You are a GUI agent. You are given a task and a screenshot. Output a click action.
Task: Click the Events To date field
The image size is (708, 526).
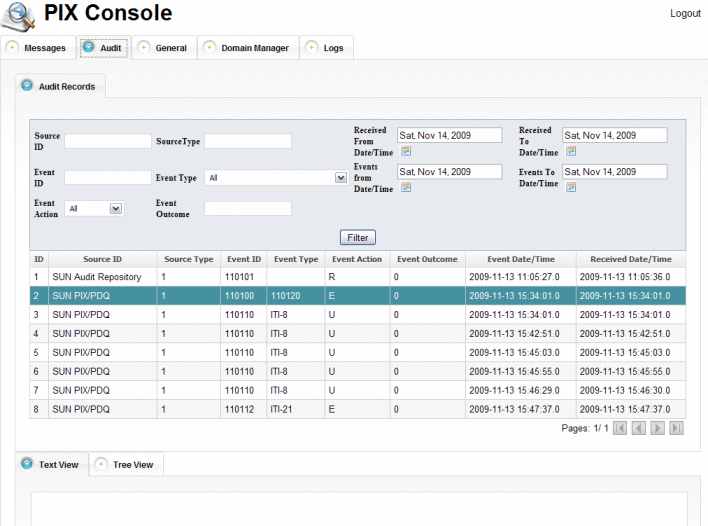(615, 172)
